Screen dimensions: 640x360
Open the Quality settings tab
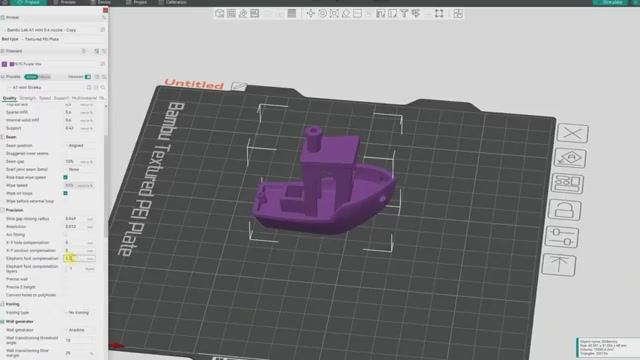click(x=9, y=98)
